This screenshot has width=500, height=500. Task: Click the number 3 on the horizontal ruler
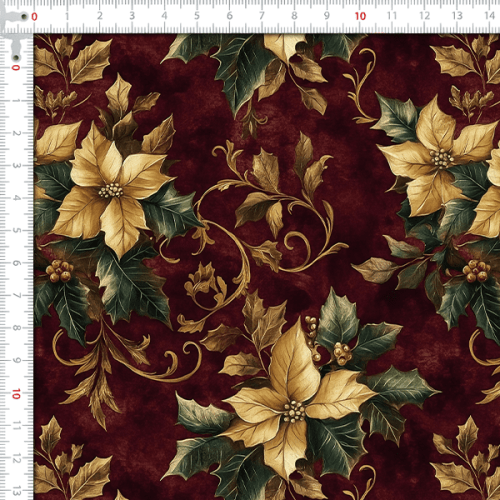(x=132, y=16)
